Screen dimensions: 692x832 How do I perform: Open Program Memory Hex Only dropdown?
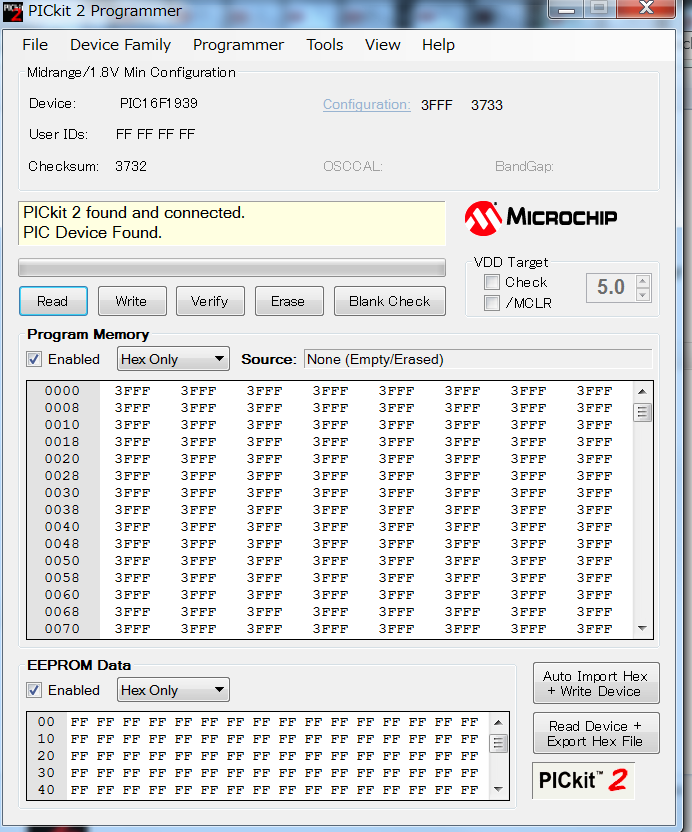point(173,359)
